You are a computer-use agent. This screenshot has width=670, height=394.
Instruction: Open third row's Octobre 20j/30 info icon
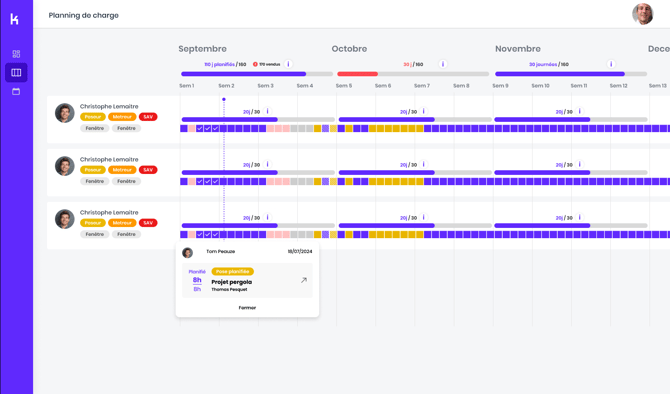[x=423, y=217]
